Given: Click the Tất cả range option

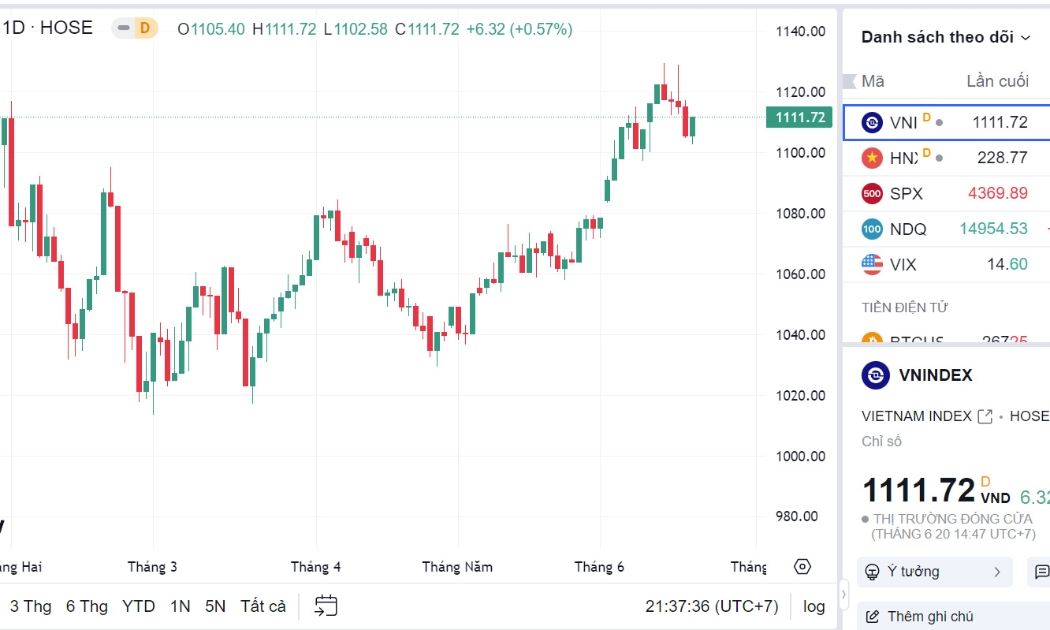Looking at the screenshot, I should coord(263,606).
